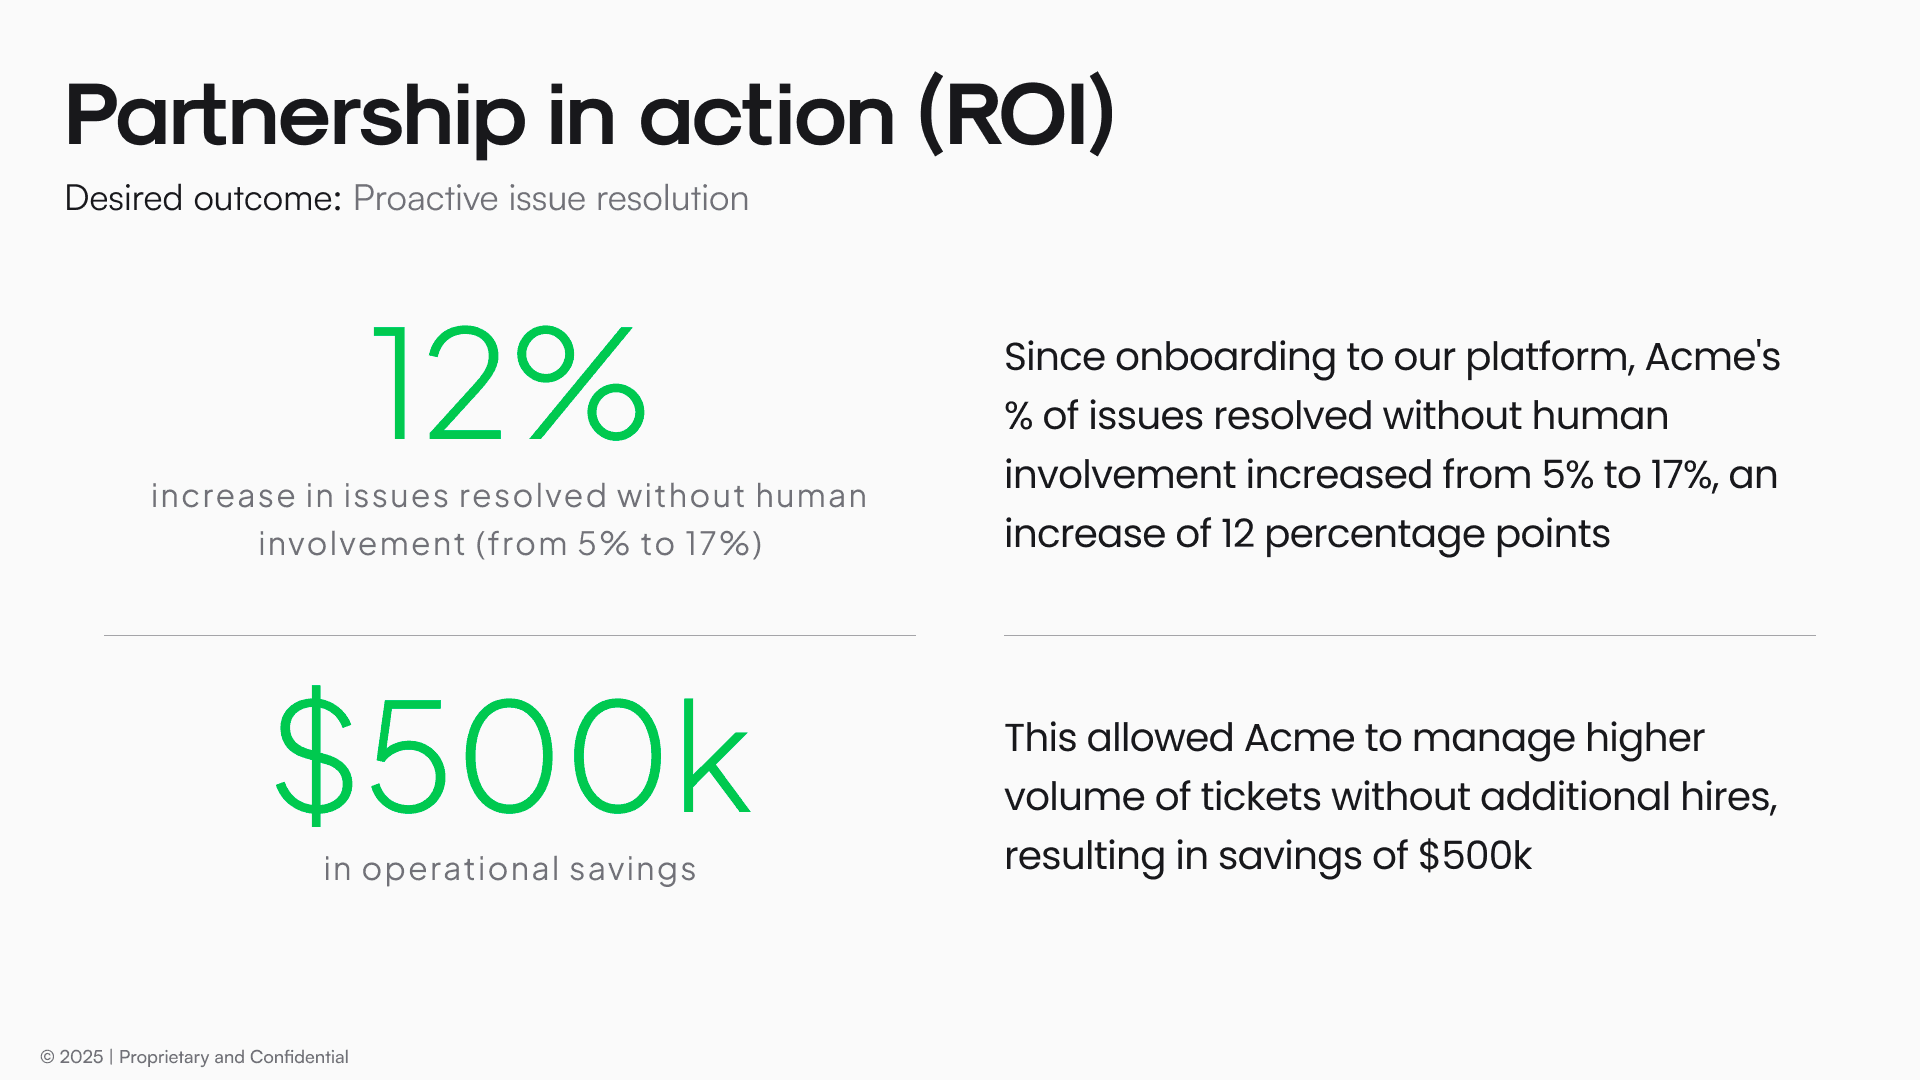Click the "Proactive issue resolution" gray subtitle text
Viewport: 1920px width, 1080px height.
coord(550,198)
